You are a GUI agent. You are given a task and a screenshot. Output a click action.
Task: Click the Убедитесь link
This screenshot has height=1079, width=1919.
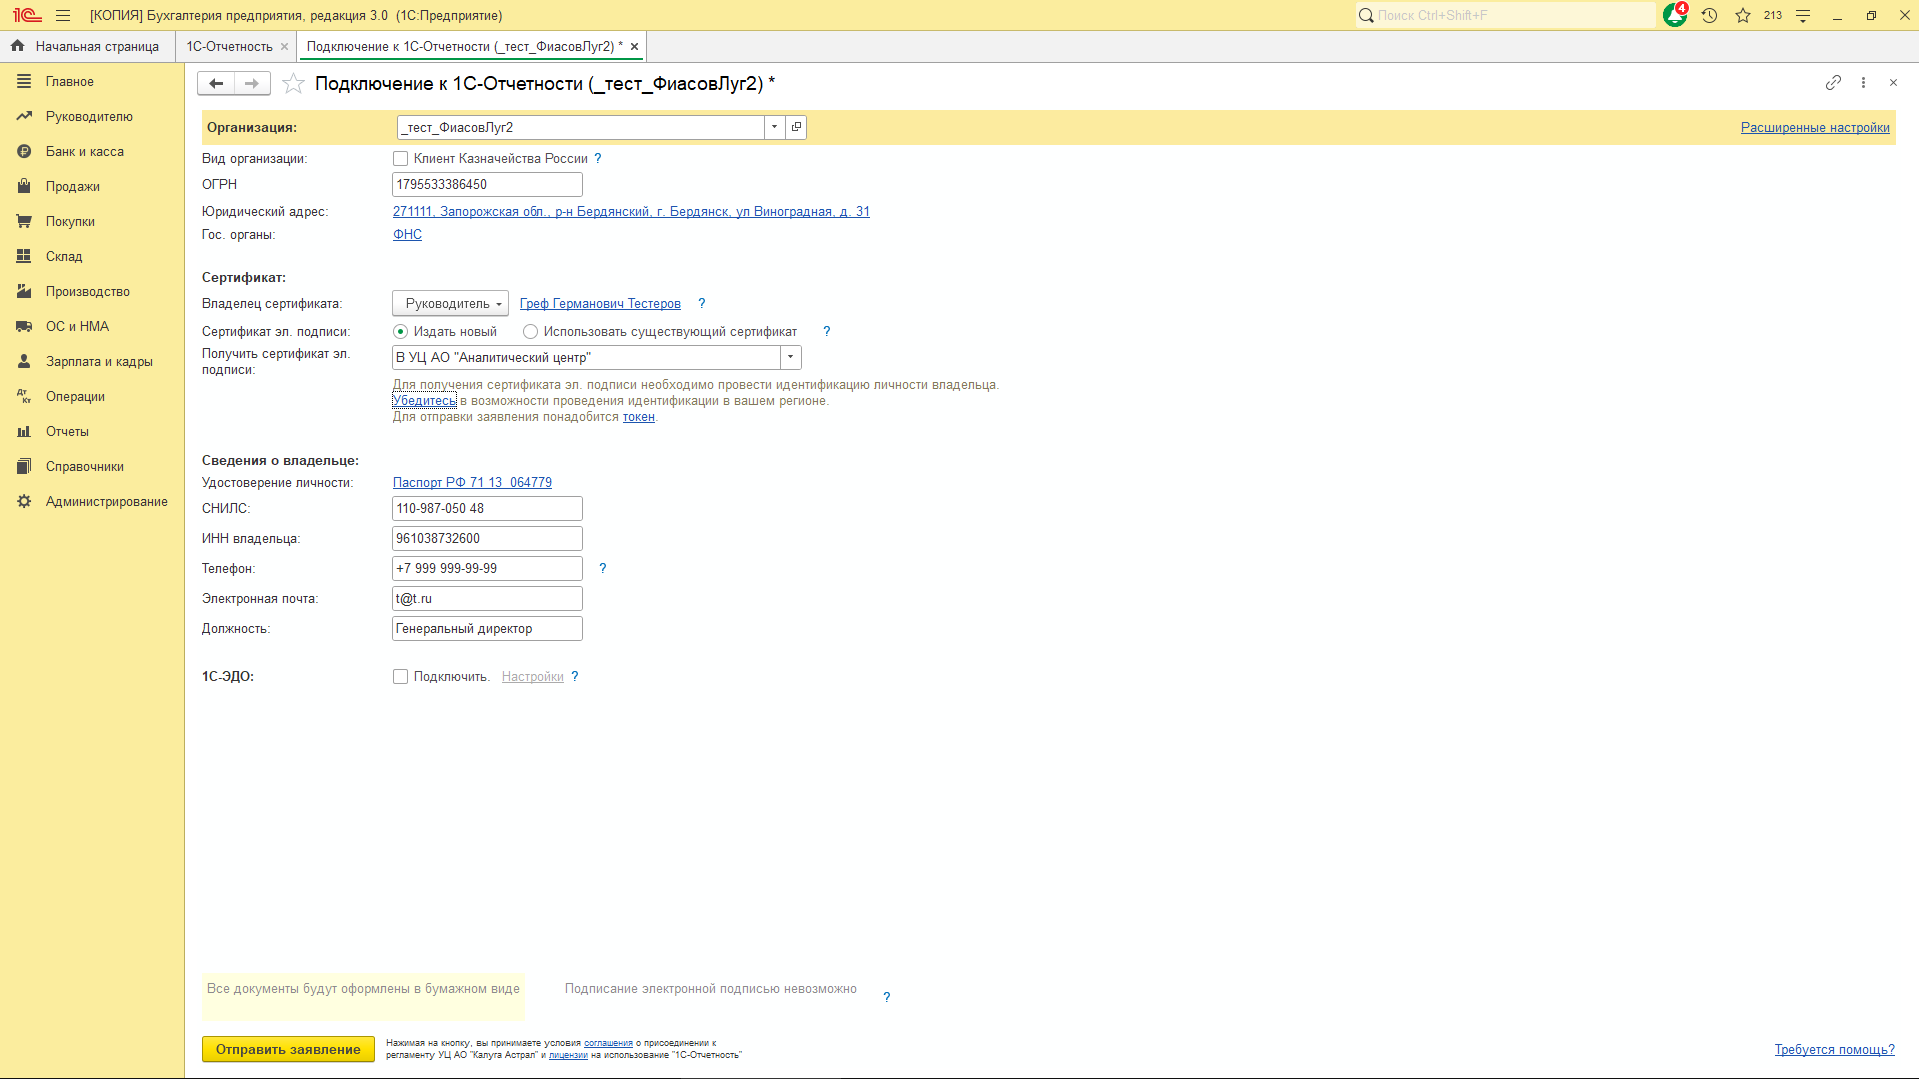pos(424,400)
